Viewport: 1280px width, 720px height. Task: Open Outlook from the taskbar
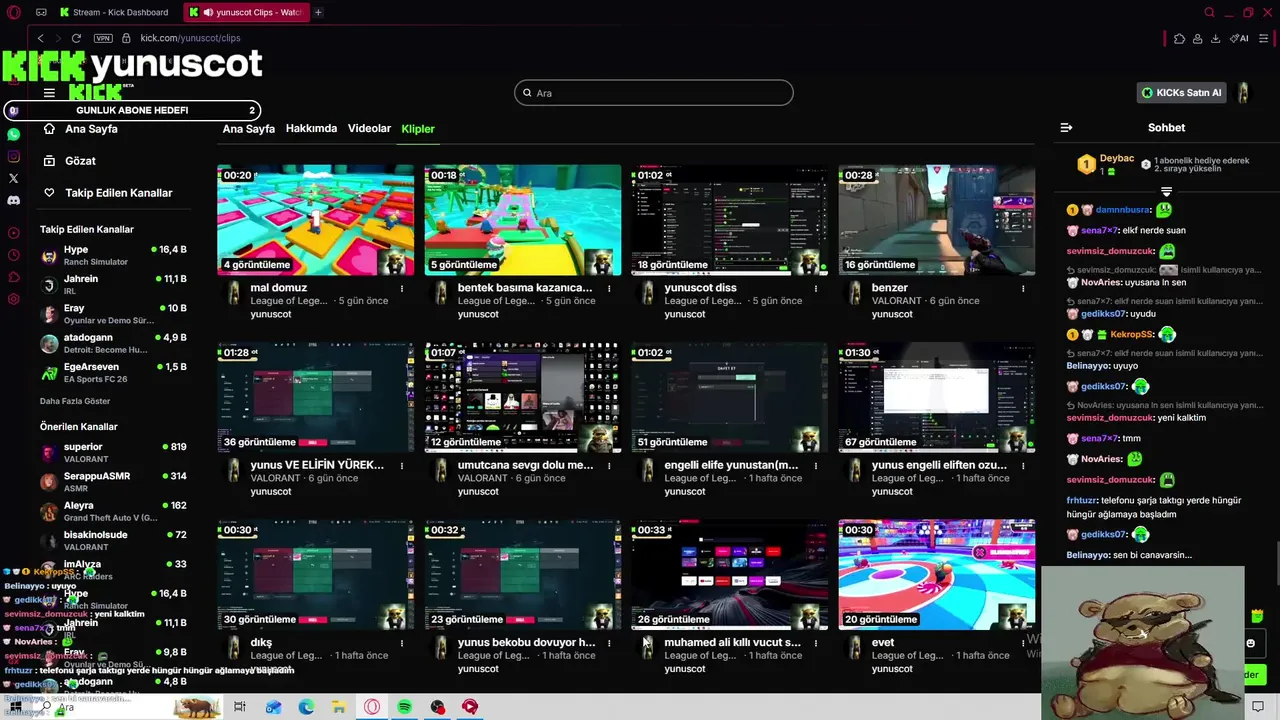coord(273,707)
